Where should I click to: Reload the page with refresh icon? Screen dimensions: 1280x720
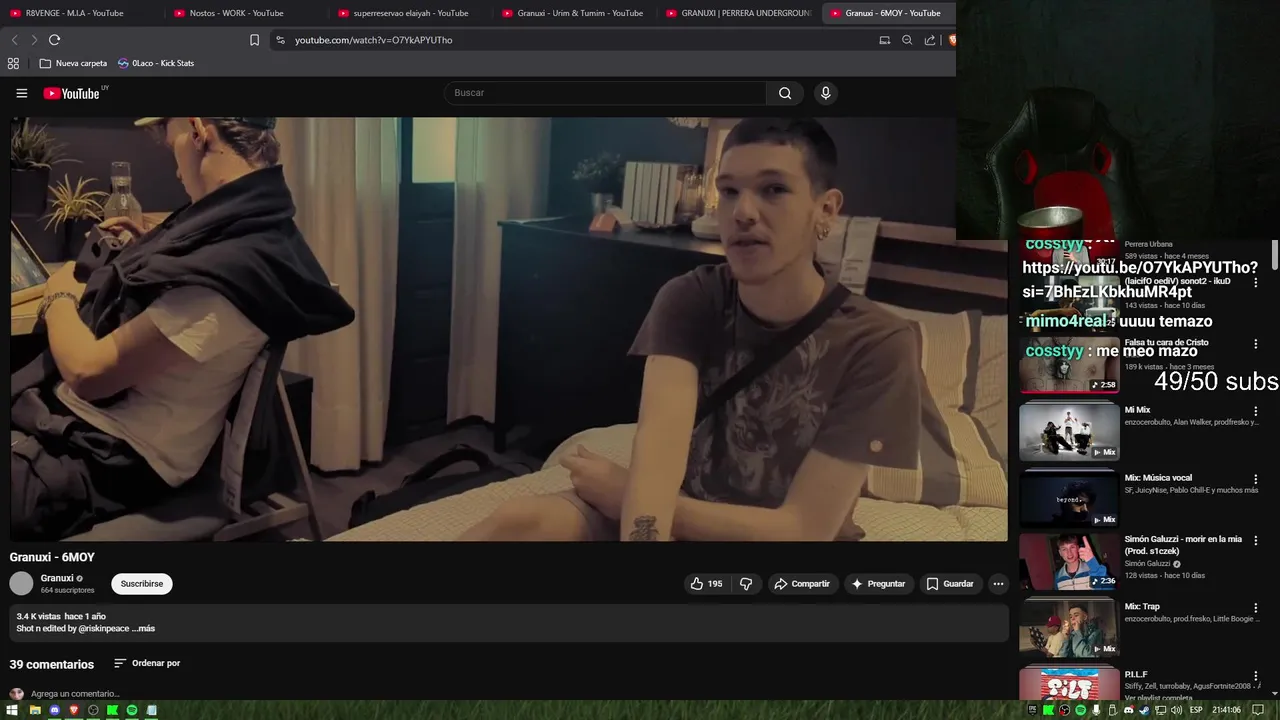coord(54,40)
